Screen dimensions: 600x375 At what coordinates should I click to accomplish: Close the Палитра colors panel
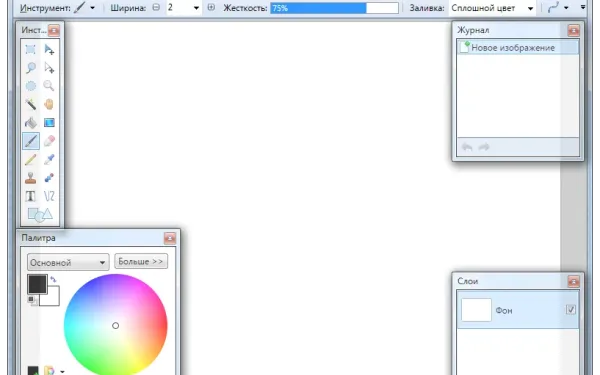170,238
